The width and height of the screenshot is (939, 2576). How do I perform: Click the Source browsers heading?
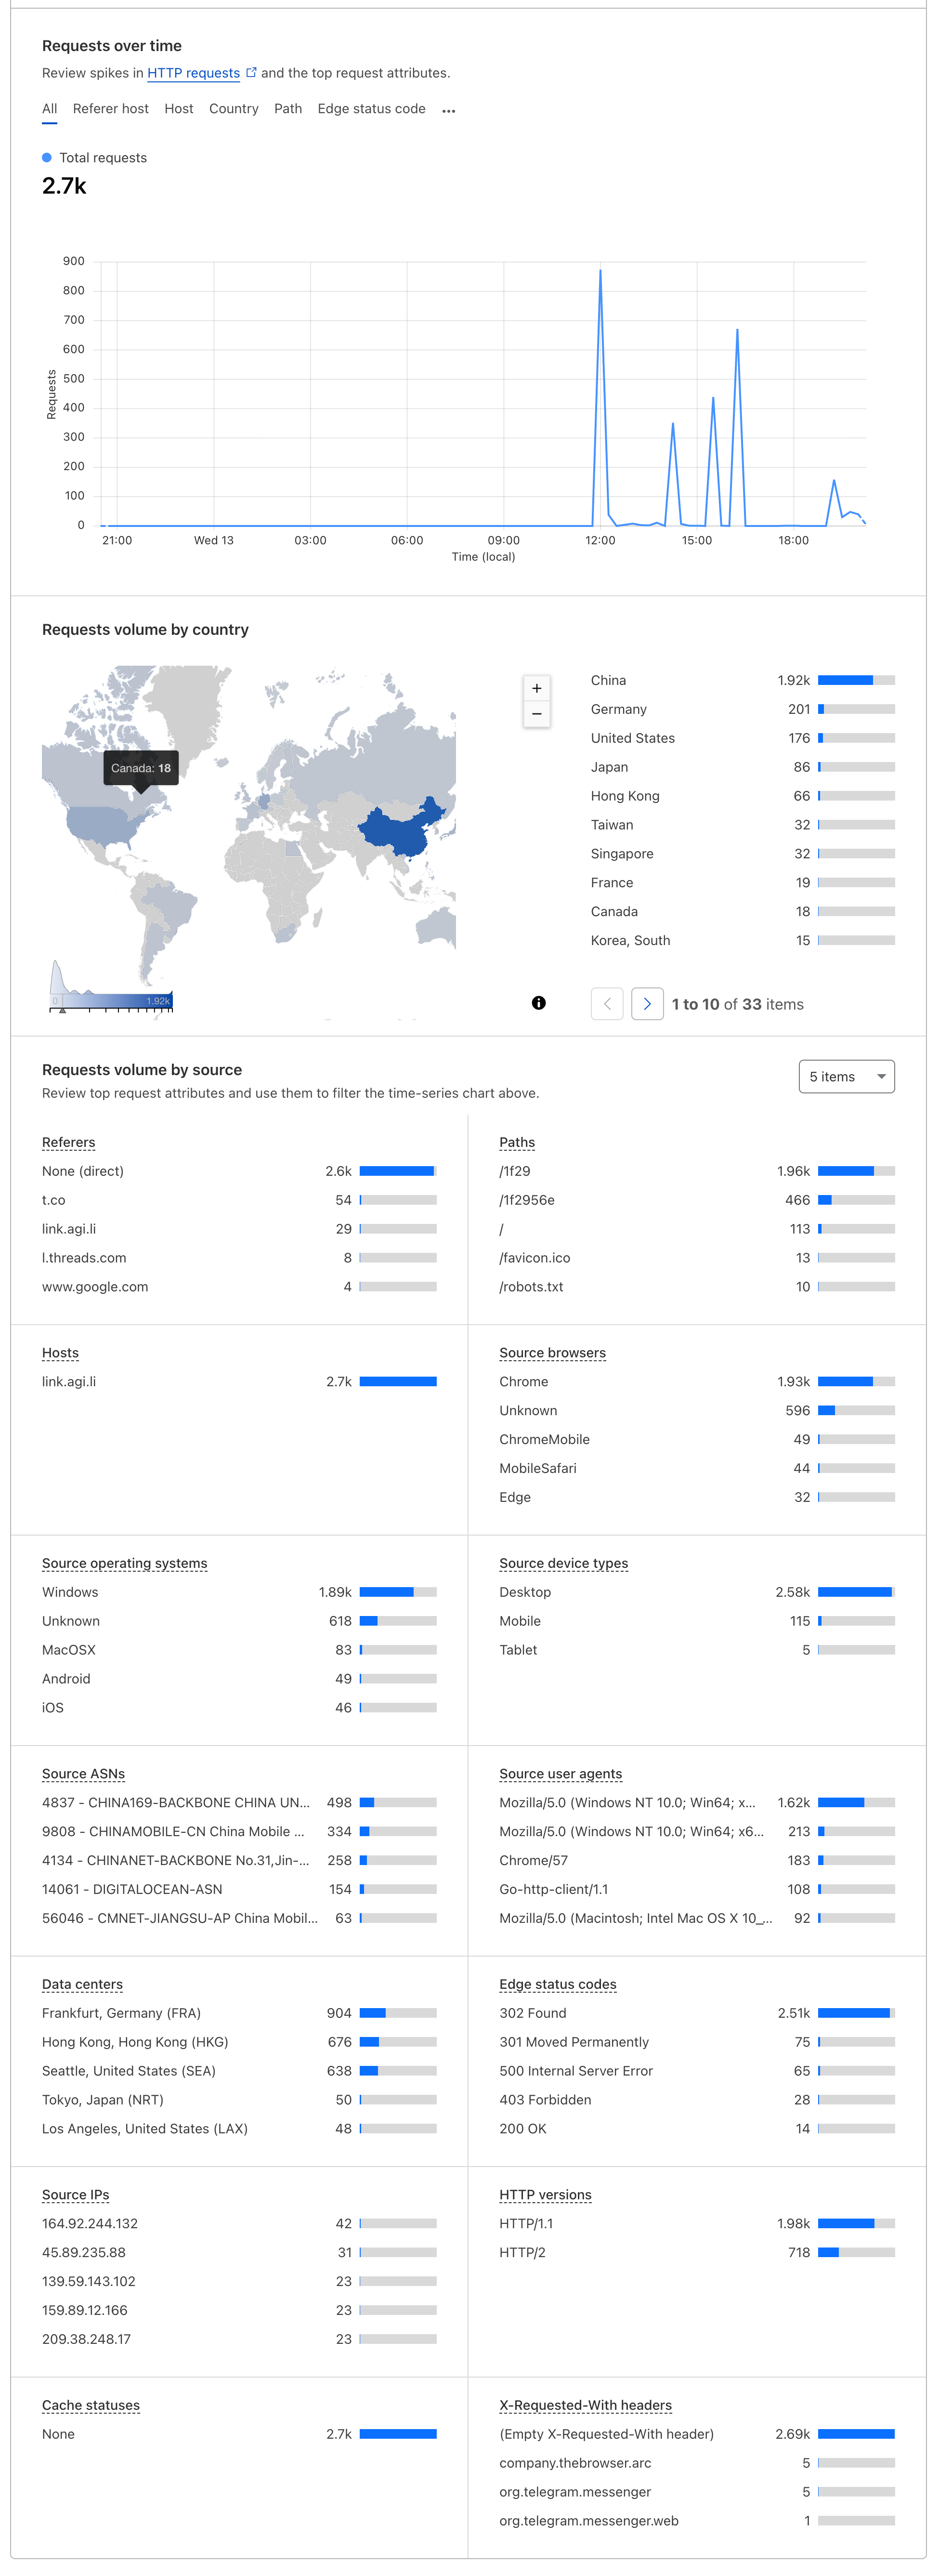[552, 1353]
